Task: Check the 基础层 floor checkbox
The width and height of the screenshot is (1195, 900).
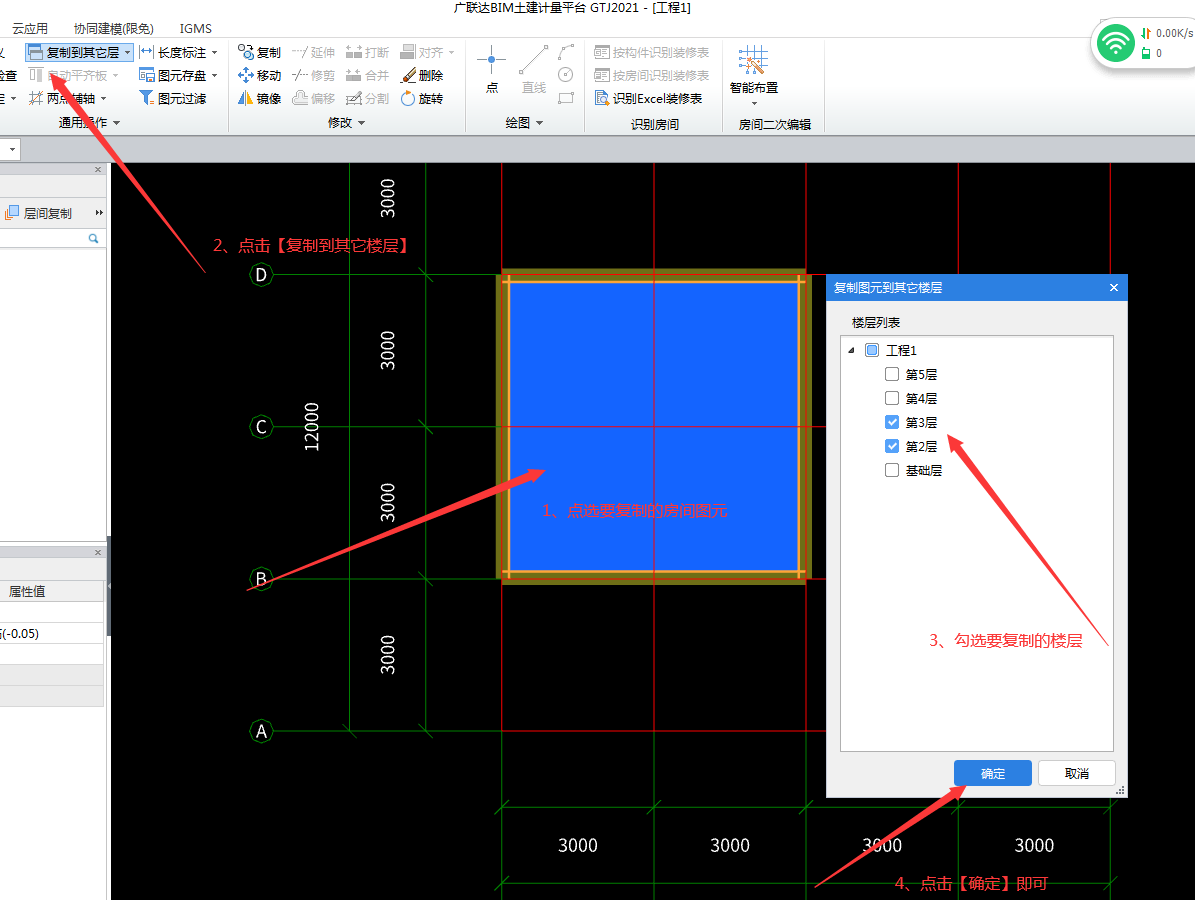Action: tap(892, 470)
